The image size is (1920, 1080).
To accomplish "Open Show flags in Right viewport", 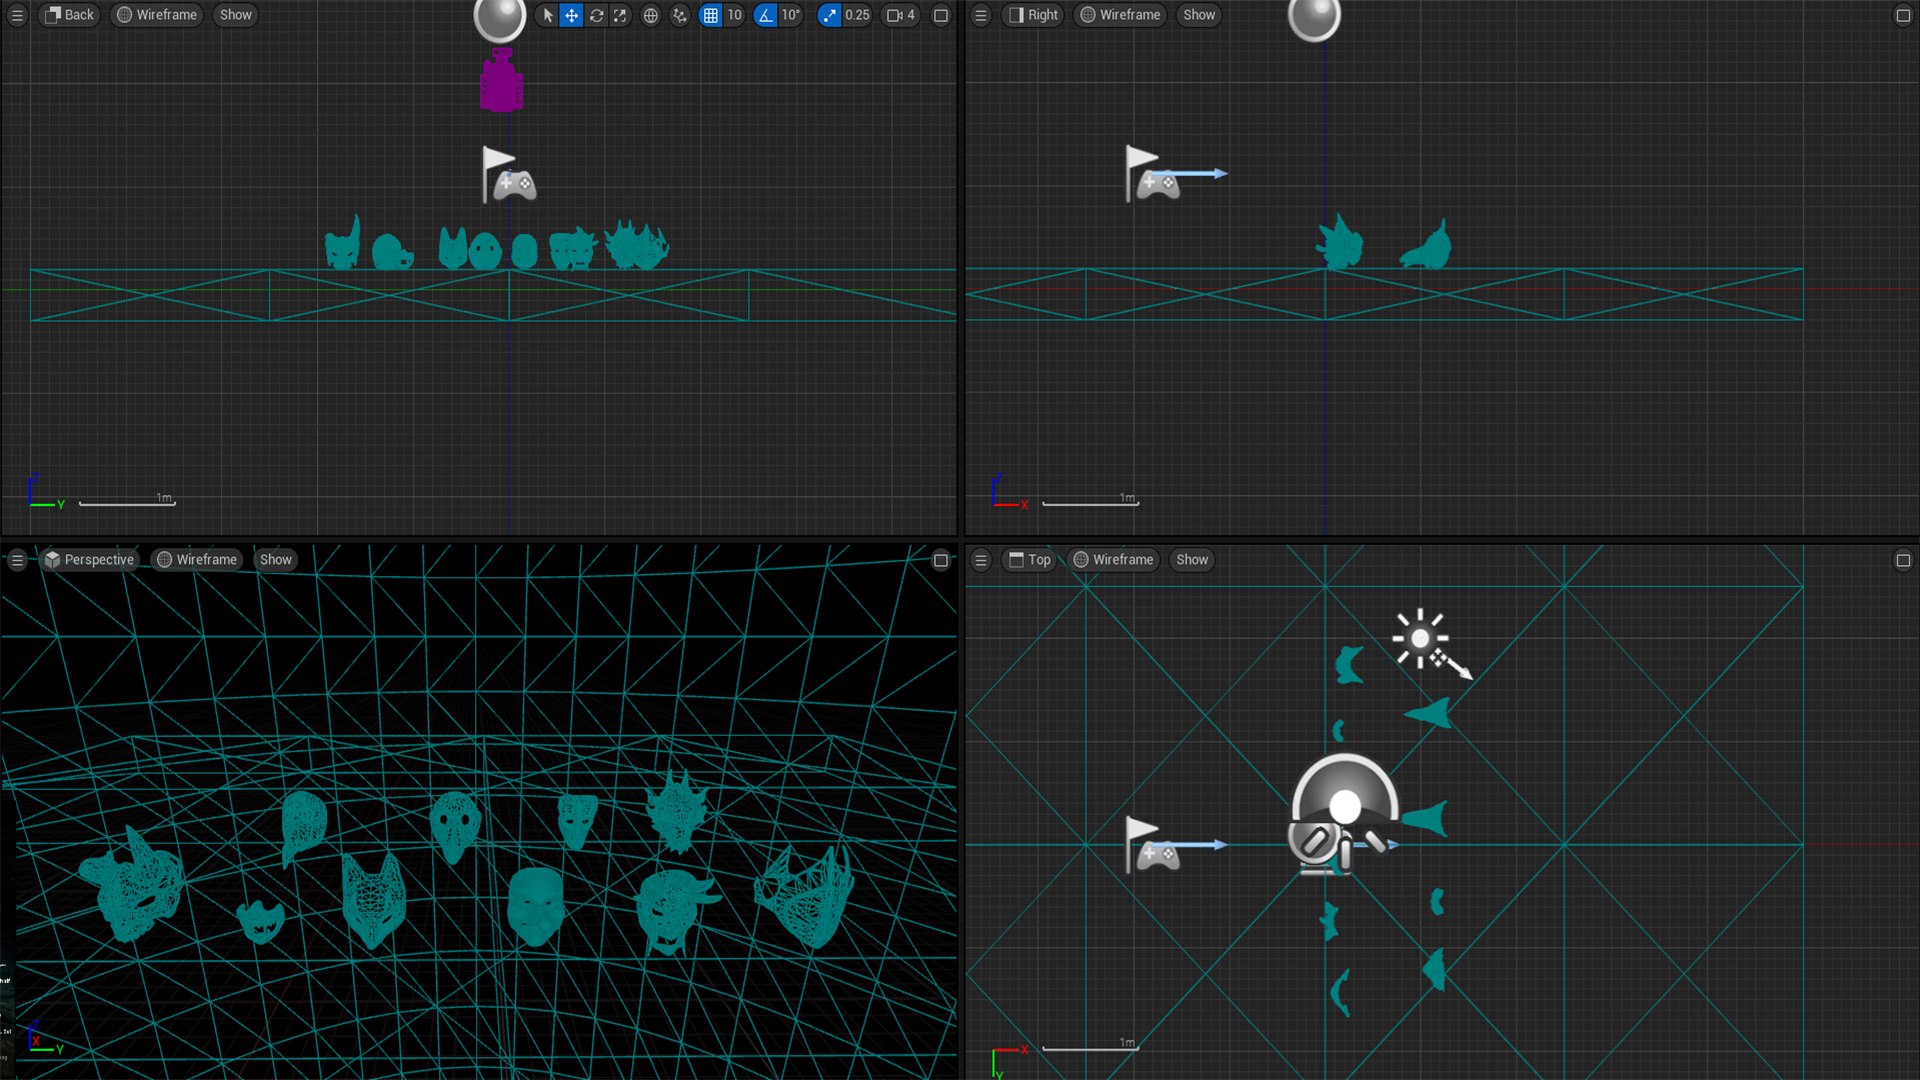I will coord(1199,15).
